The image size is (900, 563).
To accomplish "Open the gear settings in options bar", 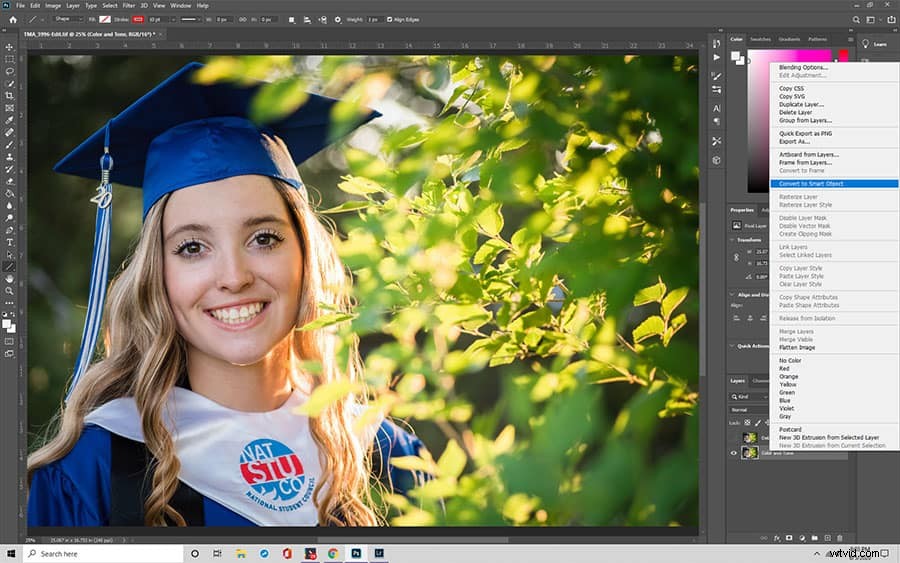I will (x=338, y=20).
